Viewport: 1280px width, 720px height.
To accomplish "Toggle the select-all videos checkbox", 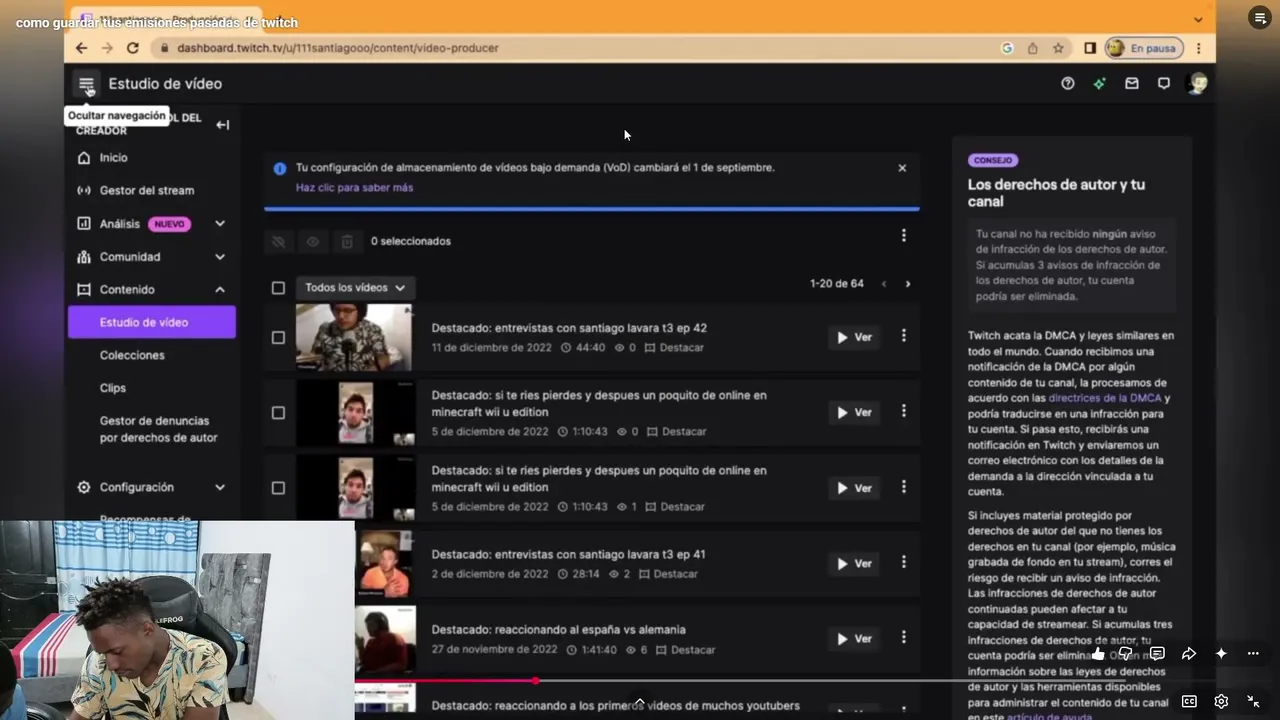I will (278, 288).
